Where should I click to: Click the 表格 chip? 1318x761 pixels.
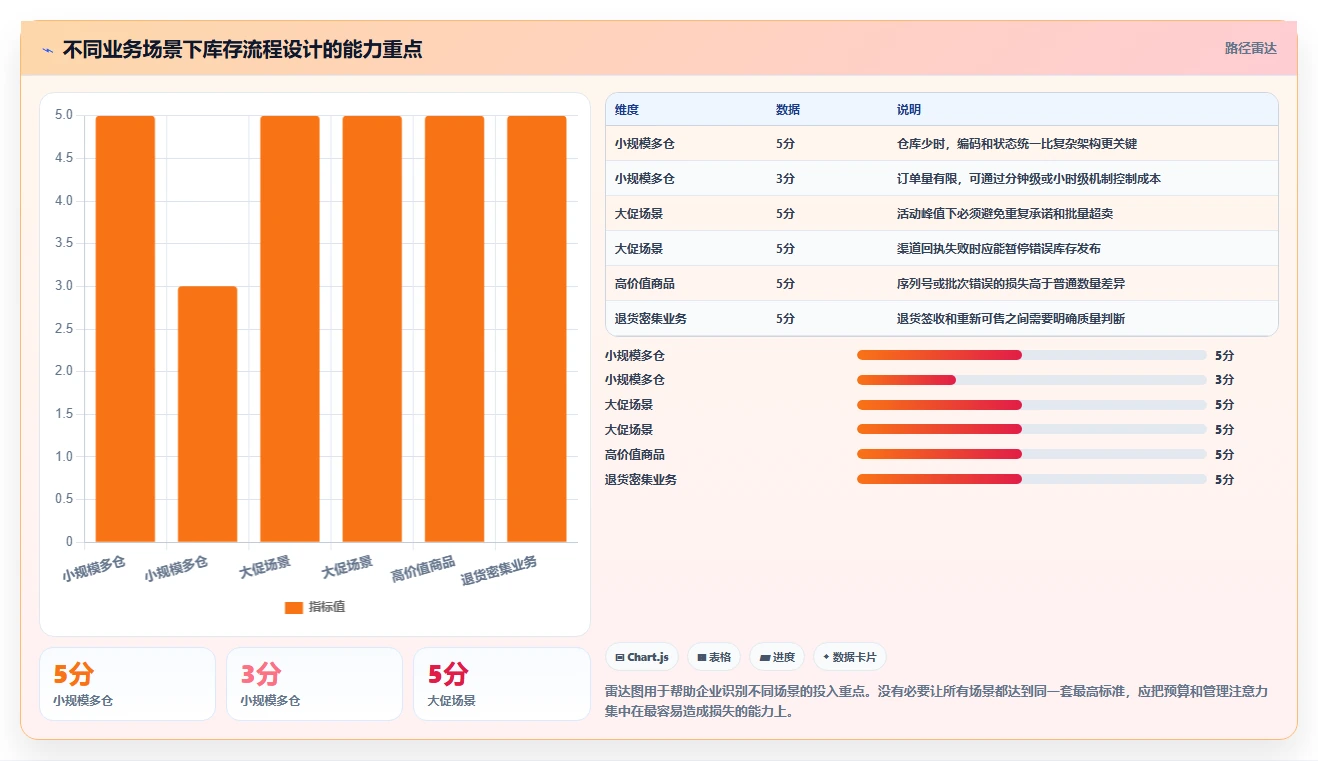pos(714,657)
